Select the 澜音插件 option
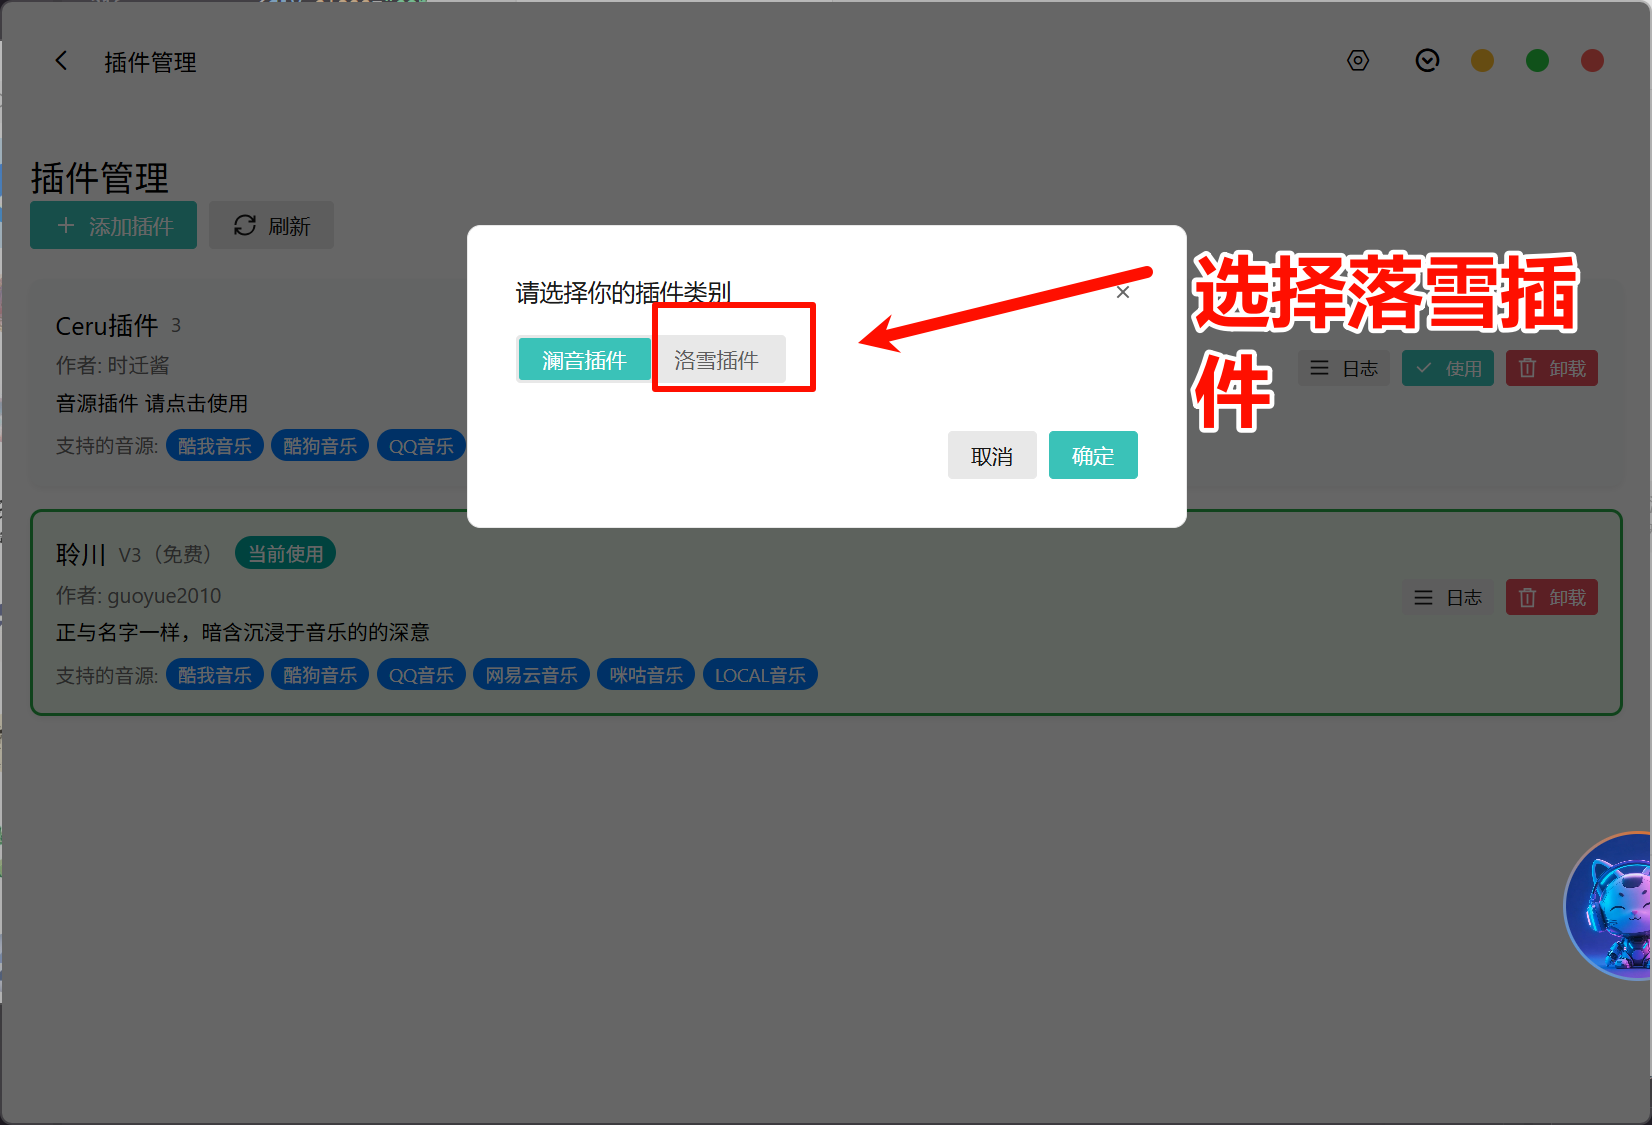Viewport: 1652px width, 1125px height. (x=584, y=360)
